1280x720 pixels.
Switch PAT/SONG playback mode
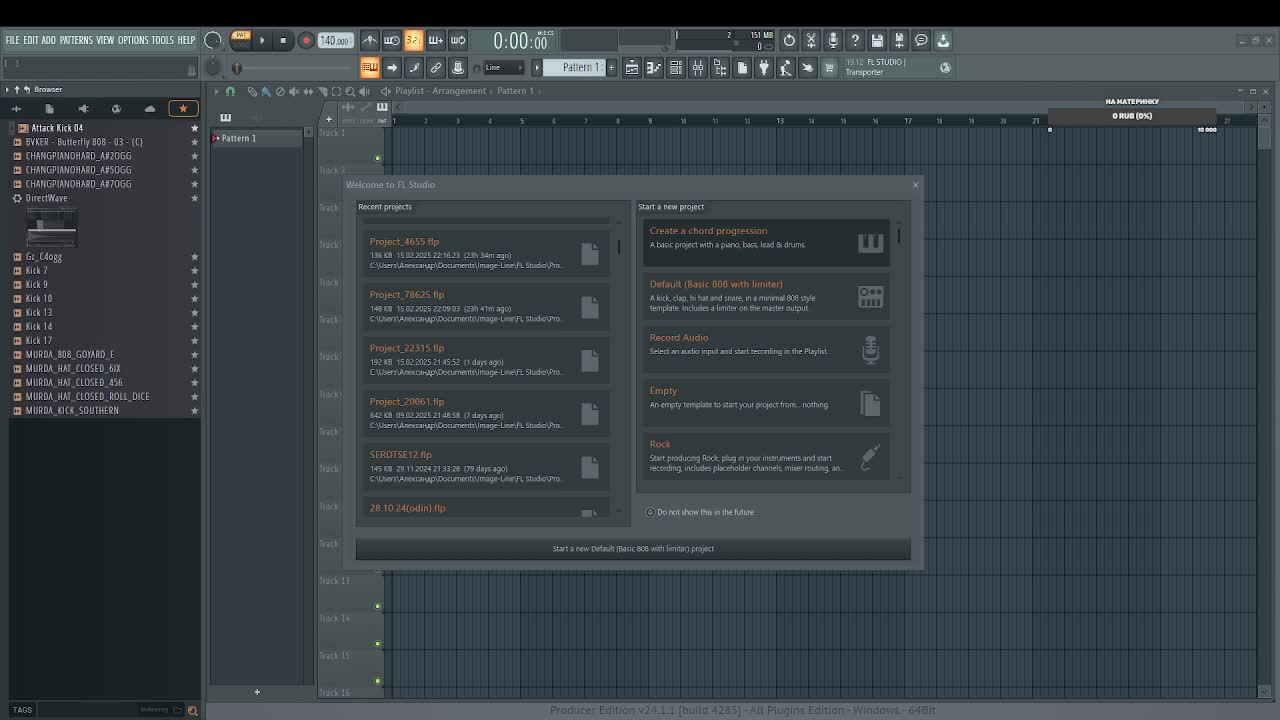[x=241, y=40]
